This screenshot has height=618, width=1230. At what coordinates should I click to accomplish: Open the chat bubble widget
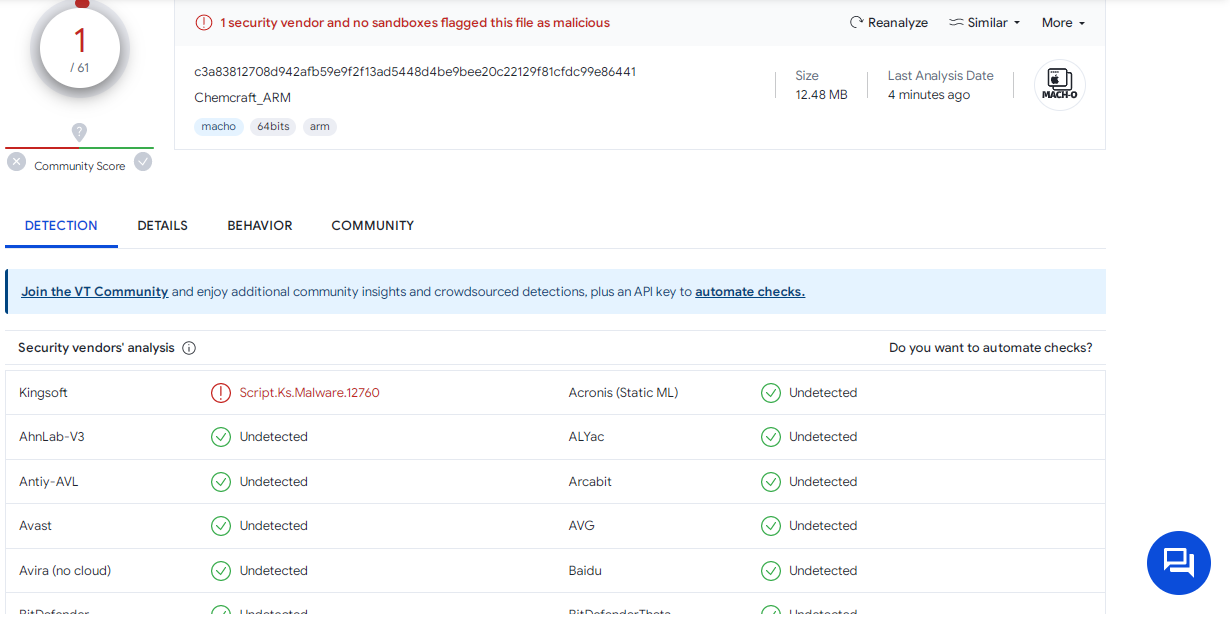[x=1178, y=563]
